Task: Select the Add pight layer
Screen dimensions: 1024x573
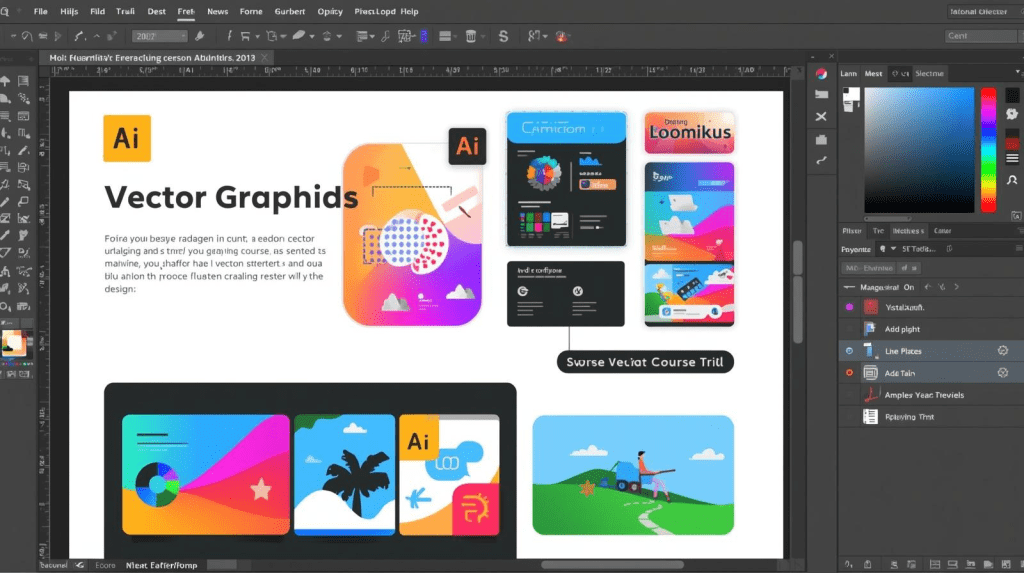Action: (931, 329)
